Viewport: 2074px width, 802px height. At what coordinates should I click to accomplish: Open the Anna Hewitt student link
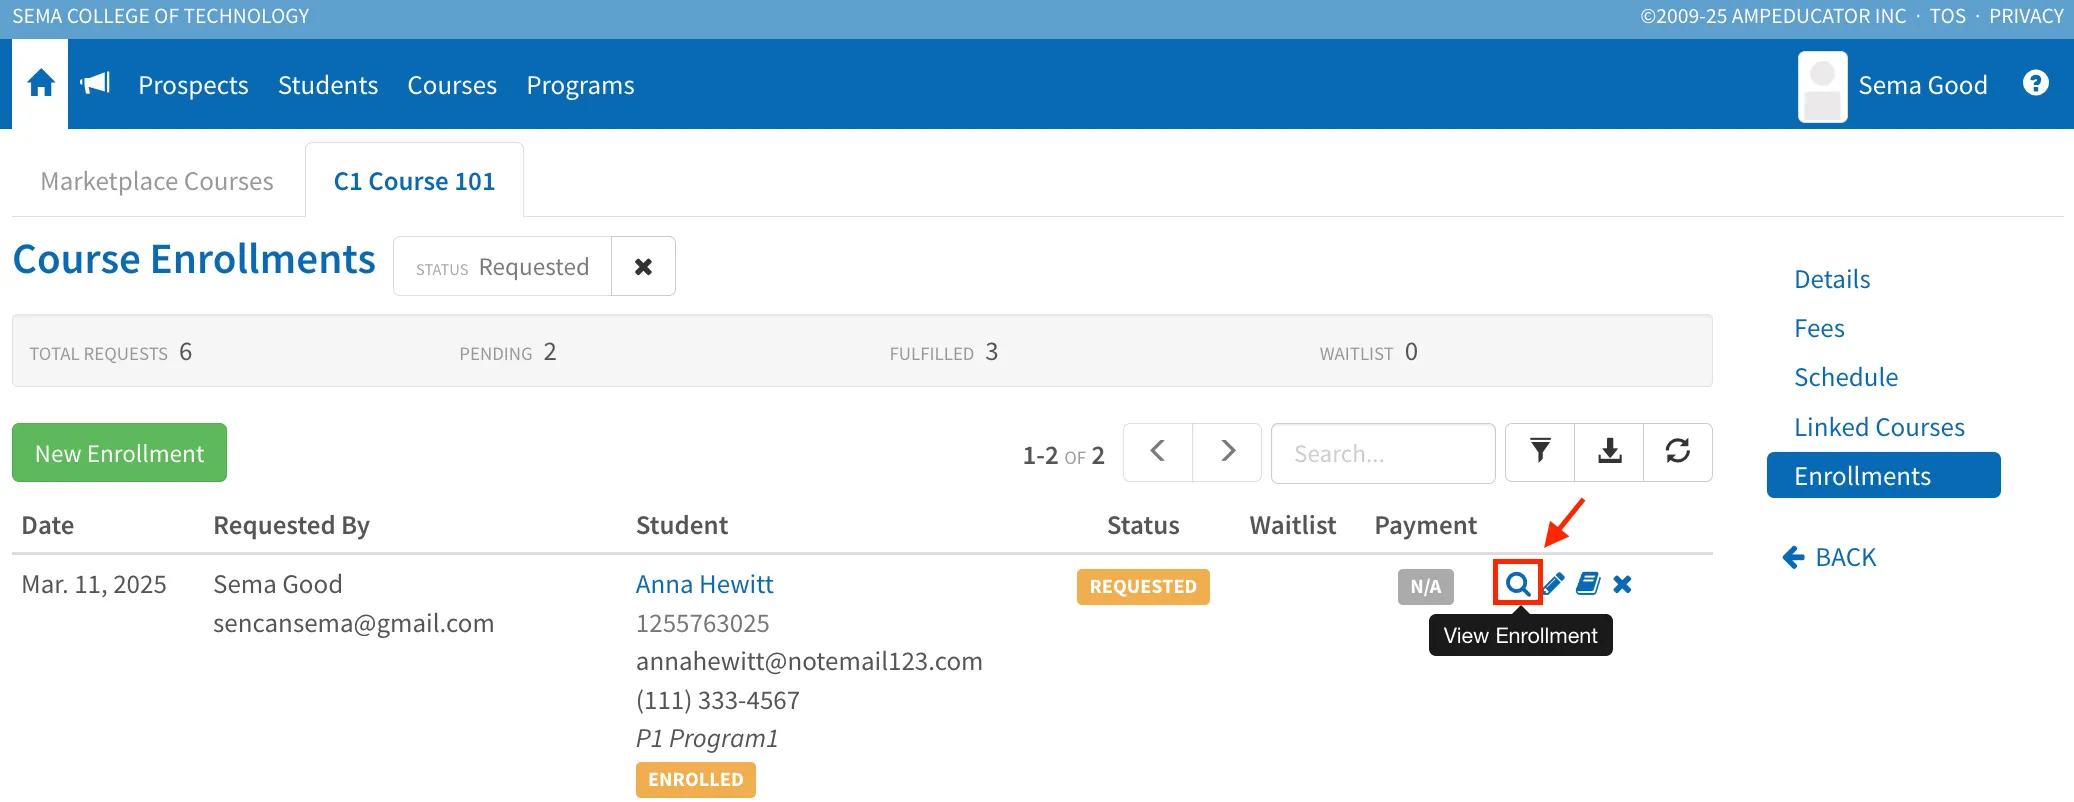[704, 584]
